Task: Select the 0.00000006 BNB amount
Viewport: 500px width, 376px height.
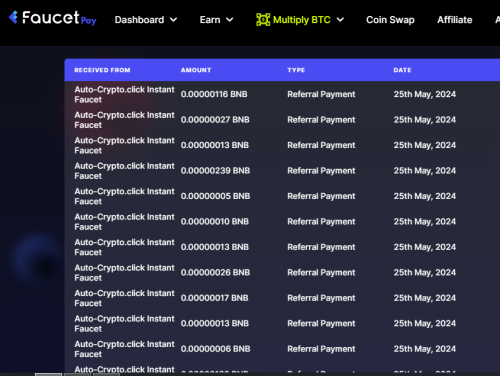Action: (x=215, y=349)
